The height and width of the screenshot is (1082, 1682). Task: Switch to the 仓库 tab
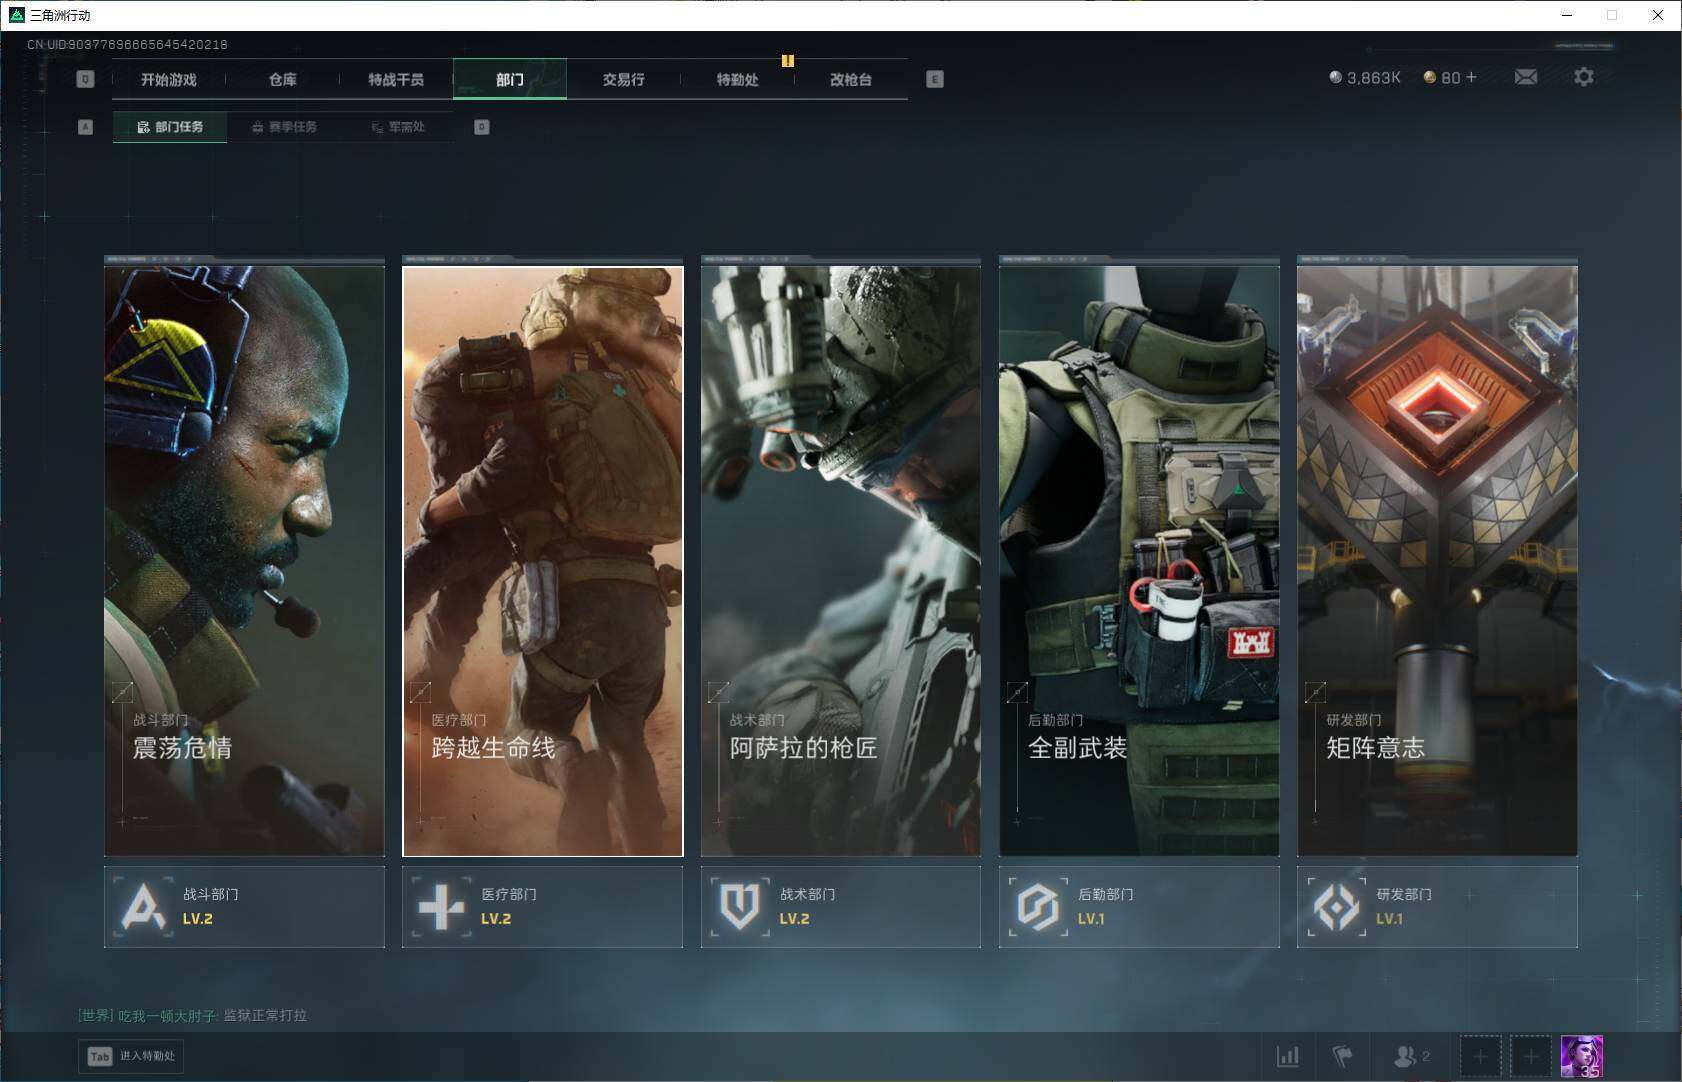(282, 79)
